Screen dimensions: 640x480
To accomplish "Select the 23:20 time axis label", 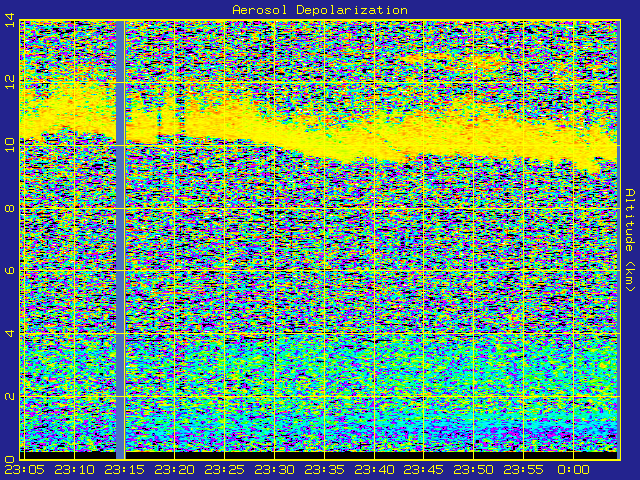I will point(174,470).
